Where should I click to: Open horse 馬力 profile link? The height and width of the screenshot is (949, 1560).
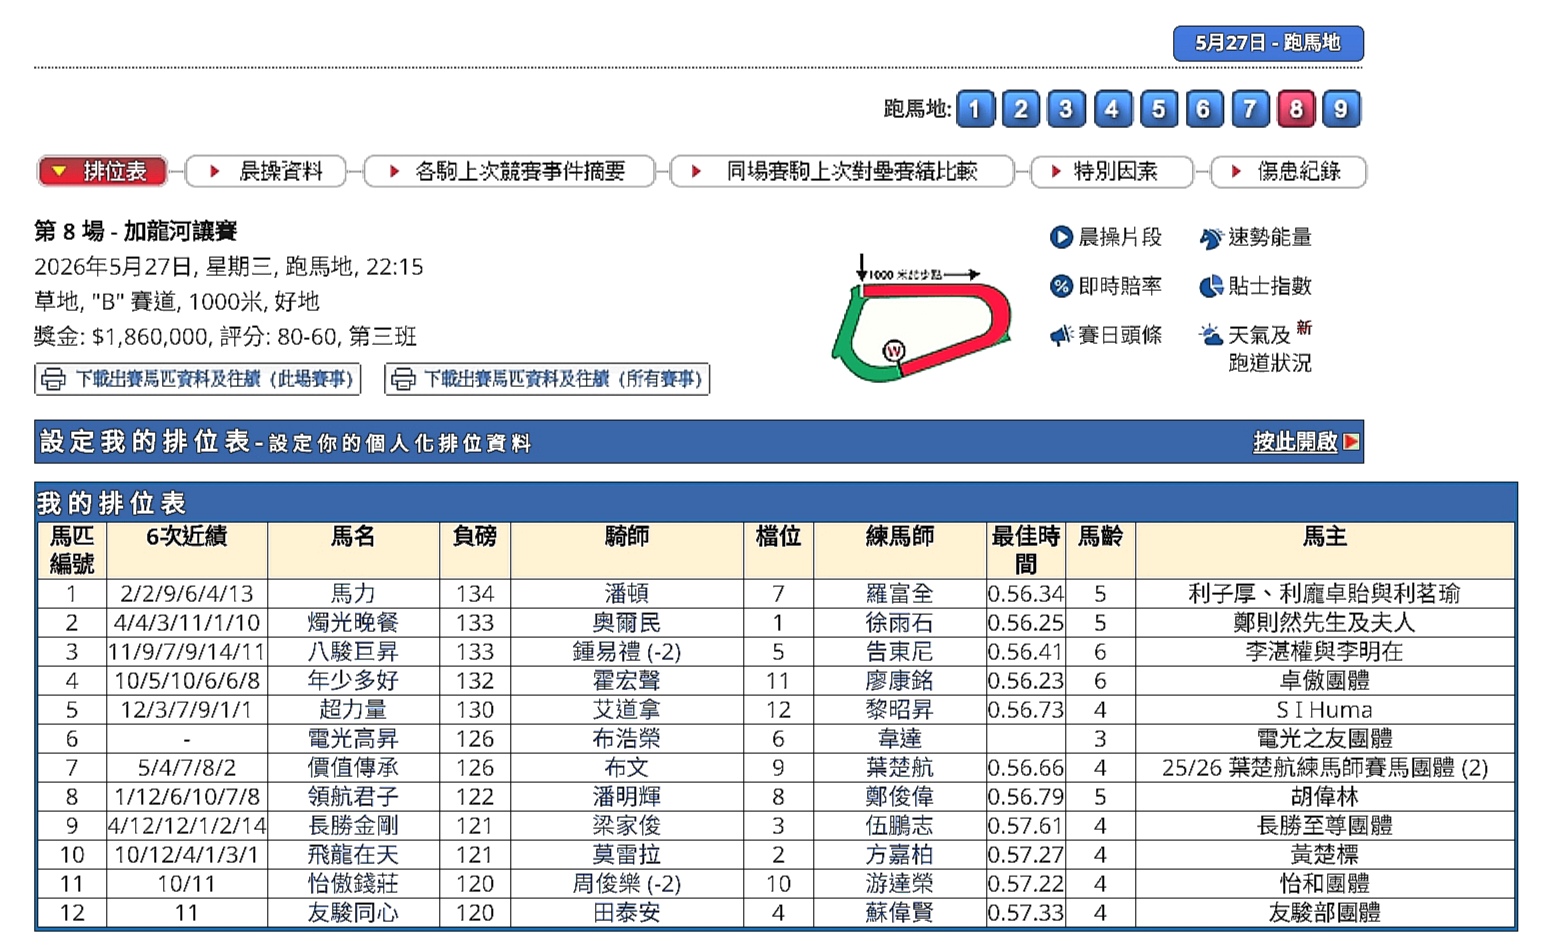tap(353, 594)
